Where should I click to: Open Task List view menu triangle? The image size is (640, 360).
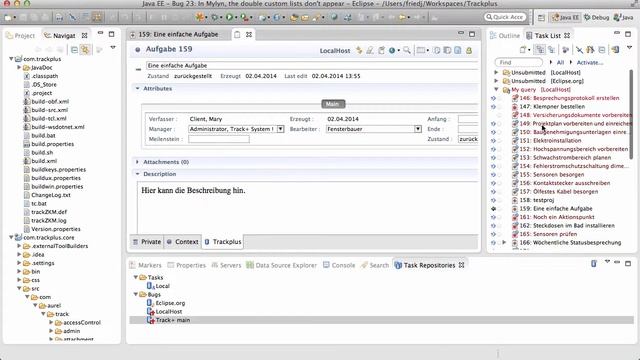629,48
